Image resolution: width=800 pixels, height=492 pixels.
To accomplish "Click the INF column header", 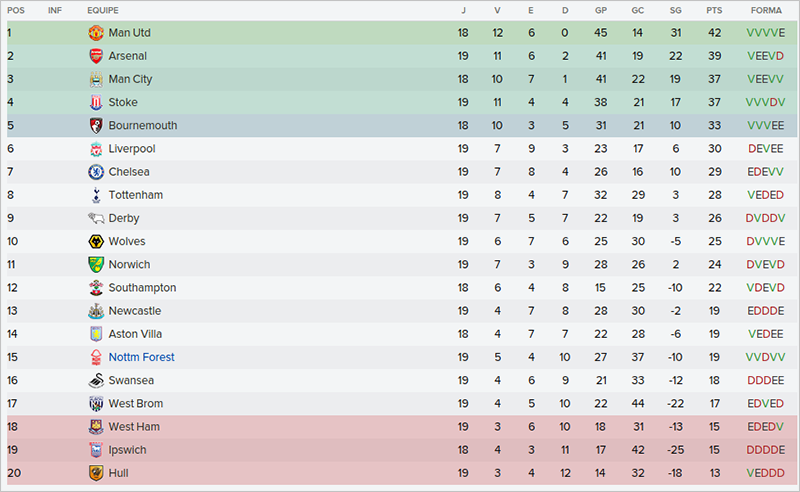I will click(54, 10).
